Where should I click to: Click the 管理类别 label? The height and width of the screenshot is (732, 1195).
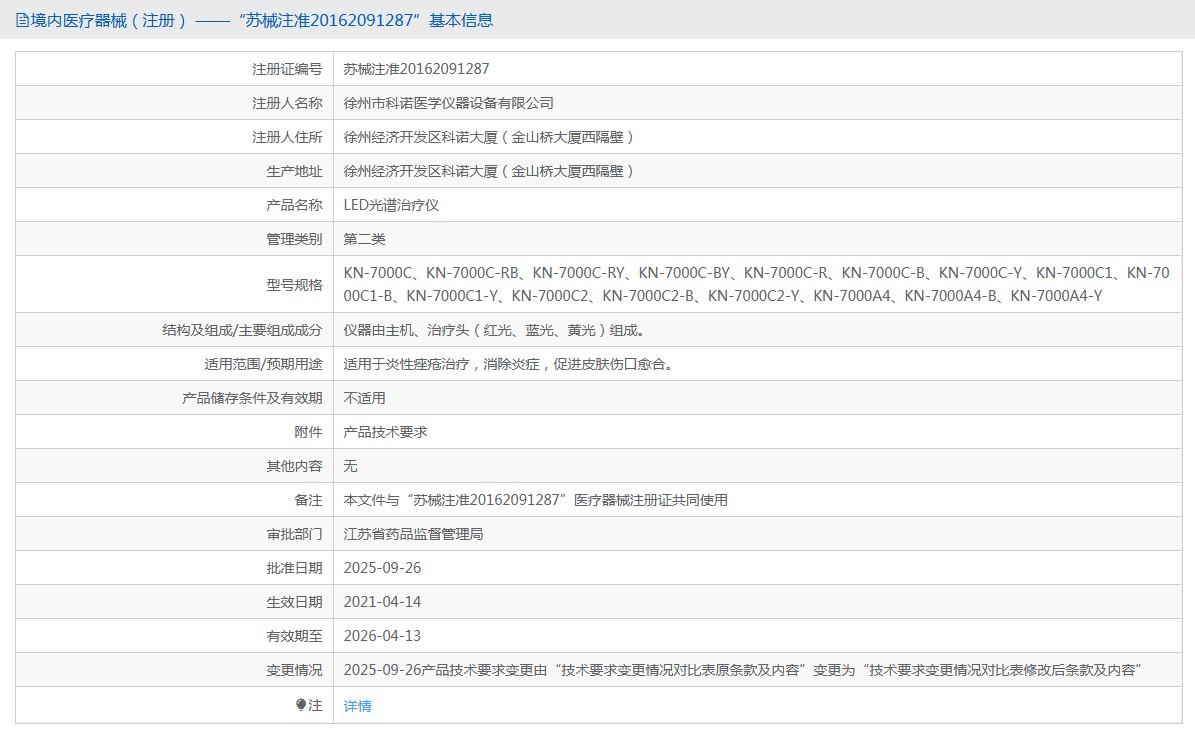point(294,239)
